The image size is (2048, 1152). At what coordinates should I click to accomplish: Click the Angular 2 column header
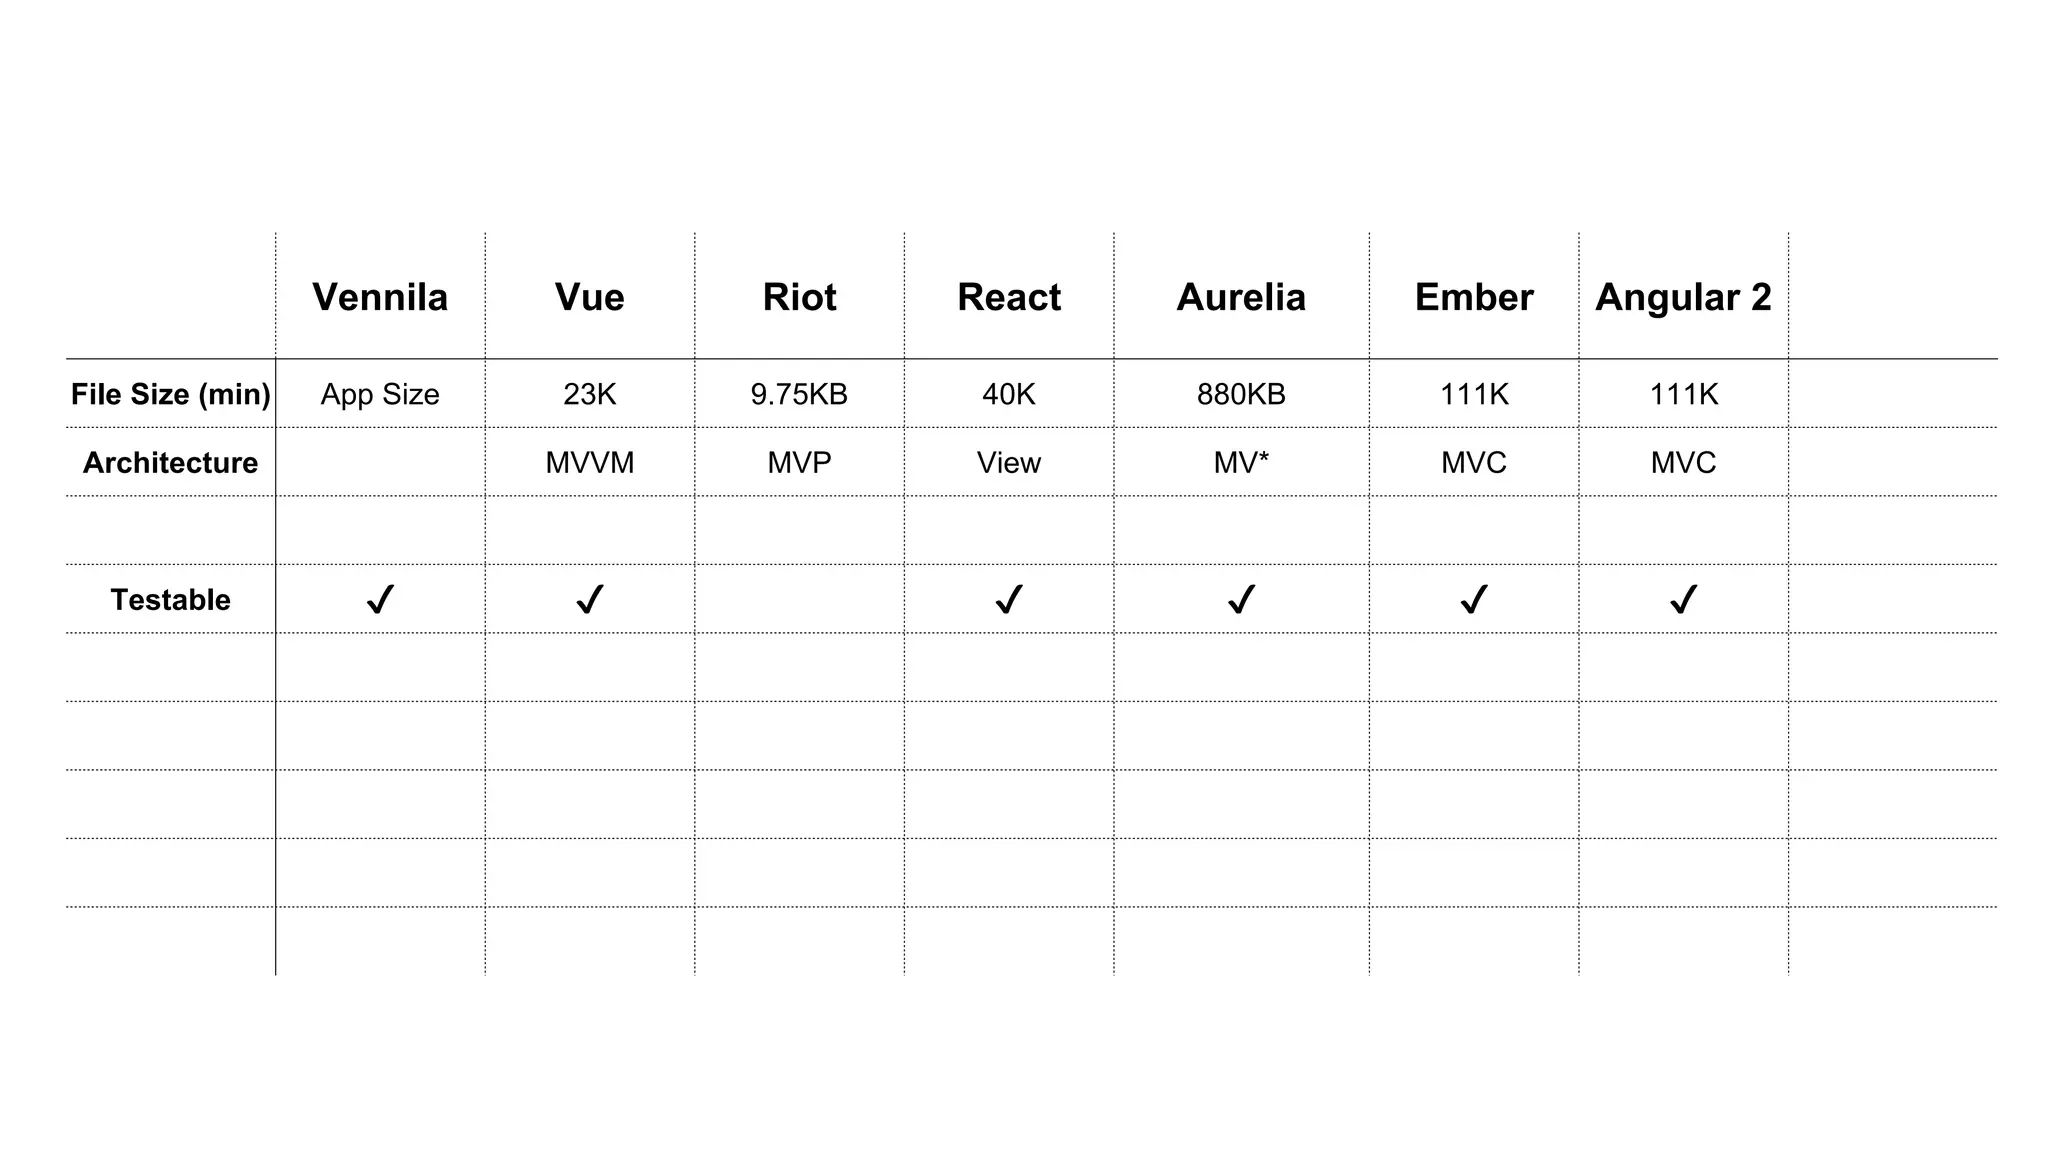[1683, 297]
